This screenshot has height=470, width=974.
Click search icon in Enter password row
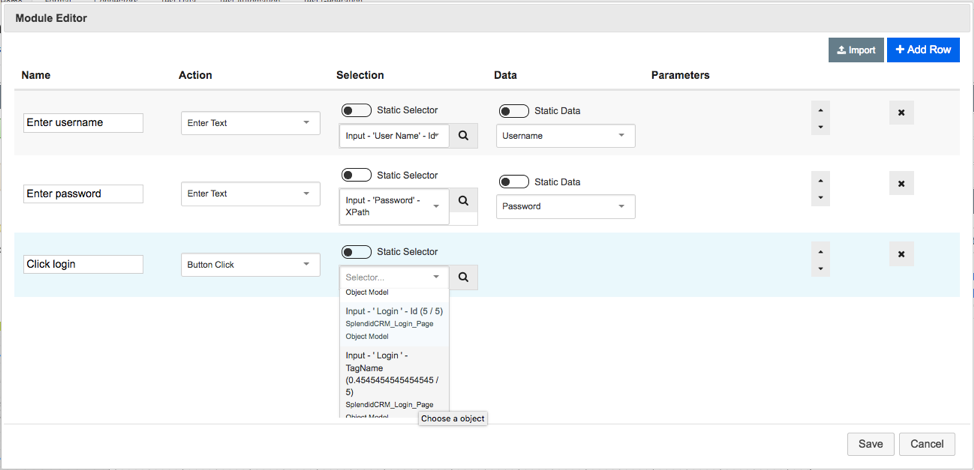pos(463,201)
